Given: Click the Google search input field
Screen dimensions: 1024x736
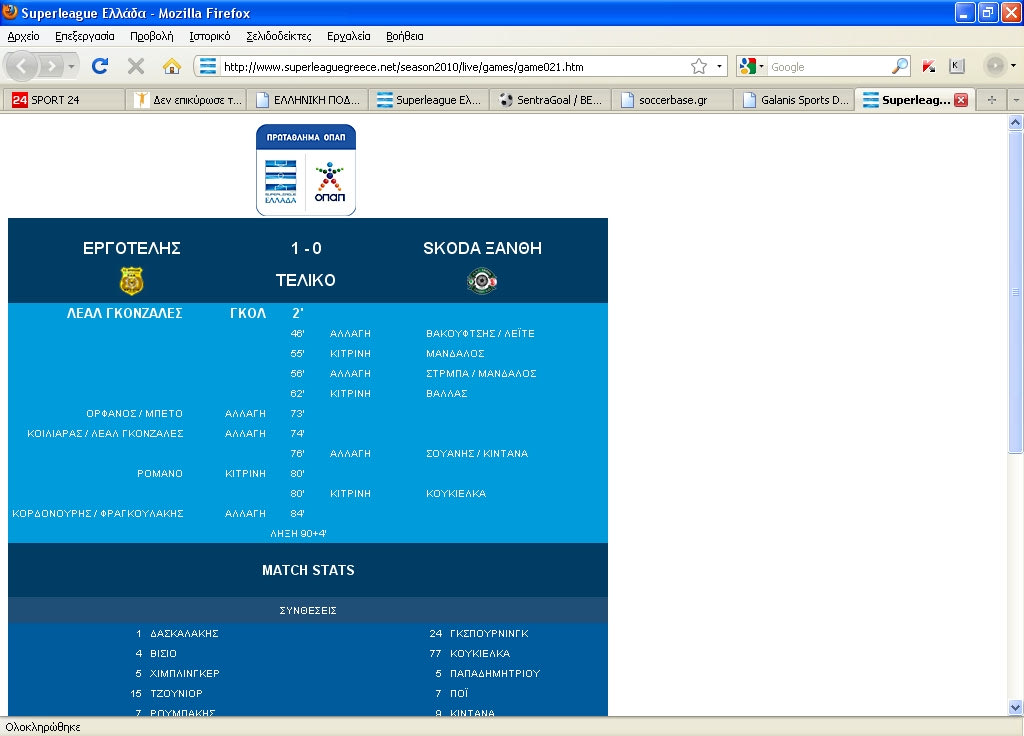Looking at the screenshot, I should (x=828, y=67).
